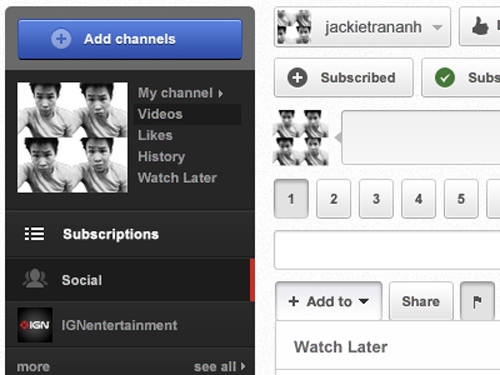Click the Add channels label text
The width and height of the screenshot is (500, 375).
coord(130,39)
